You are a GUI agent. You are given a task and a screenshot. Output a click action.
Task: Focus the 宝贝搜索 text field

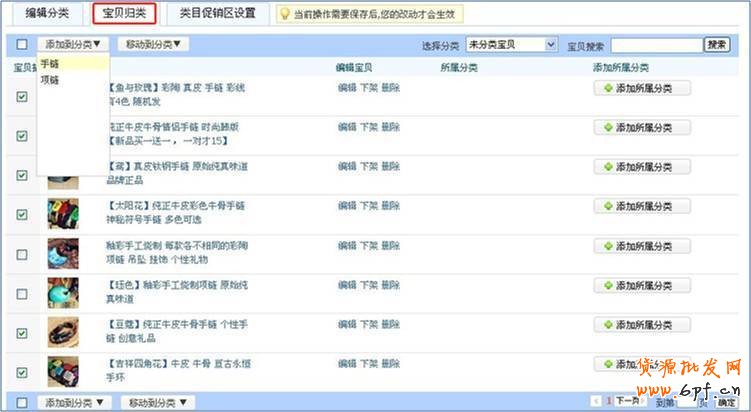click(655, 45)
